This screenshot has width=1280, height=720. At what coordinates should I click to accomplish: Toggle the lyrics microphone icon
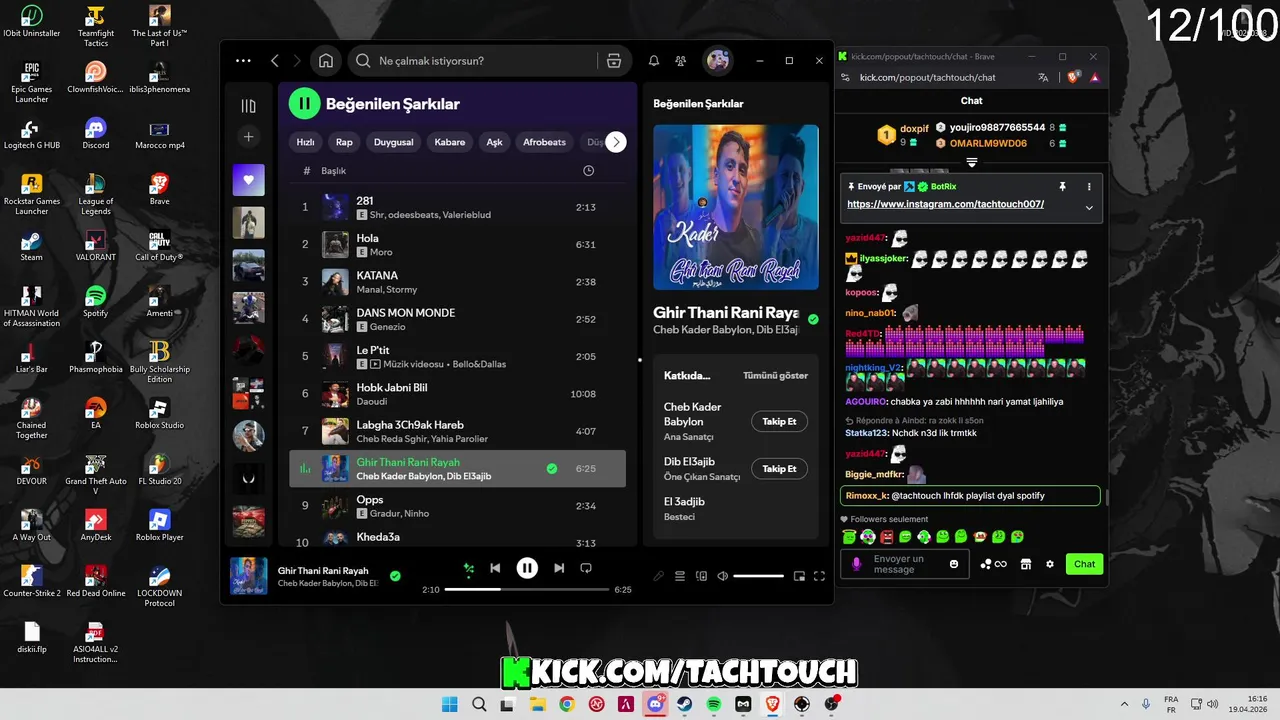658,576
